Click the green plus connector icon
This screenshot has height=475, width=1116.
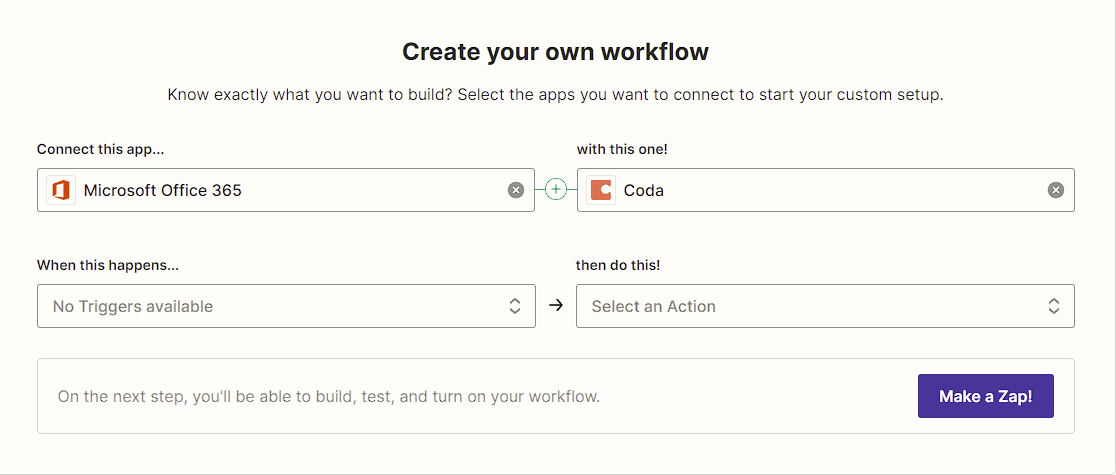[556, 189]
